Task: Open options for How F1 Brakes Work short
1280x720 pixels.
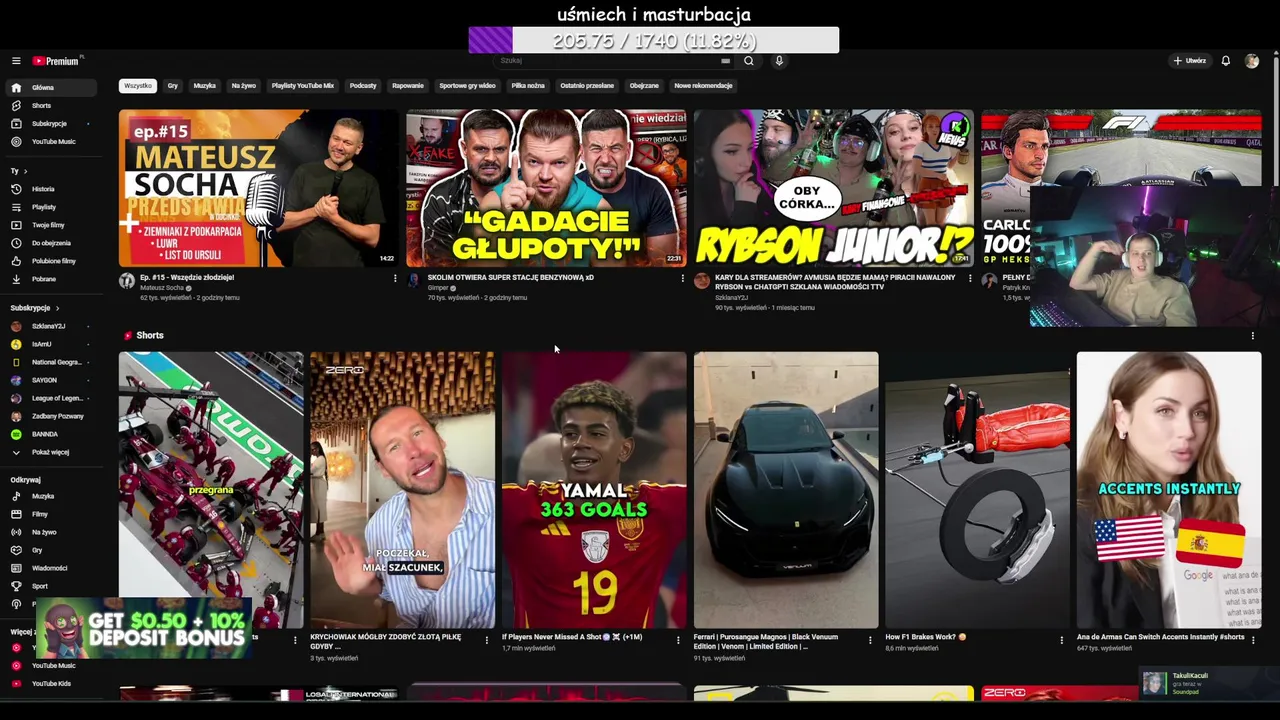Action: point(1062,639)
